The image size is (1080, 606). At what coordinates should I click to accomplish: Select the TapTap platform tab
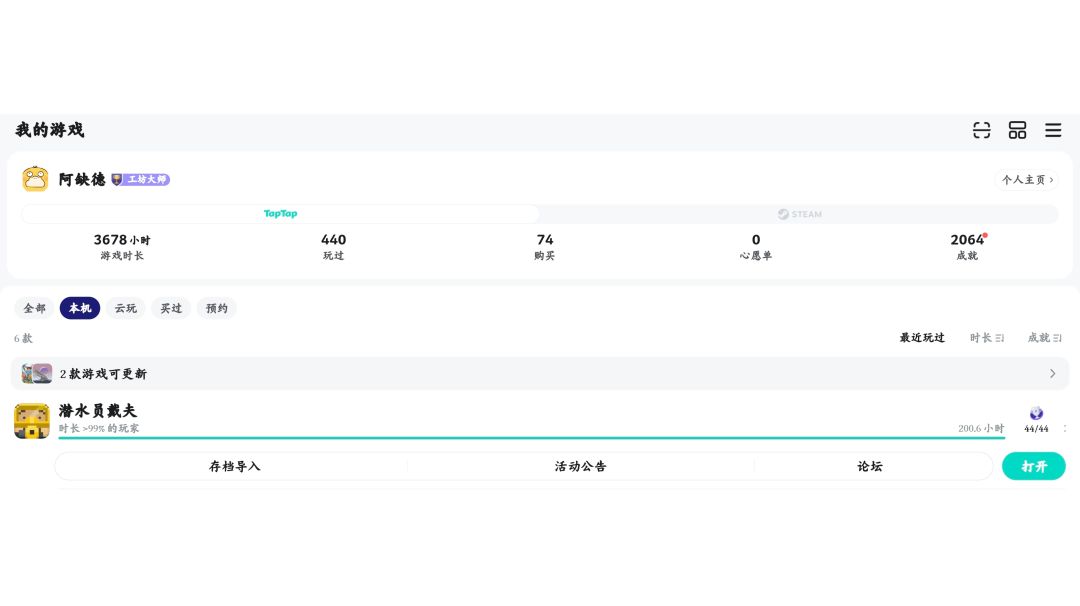280,213
